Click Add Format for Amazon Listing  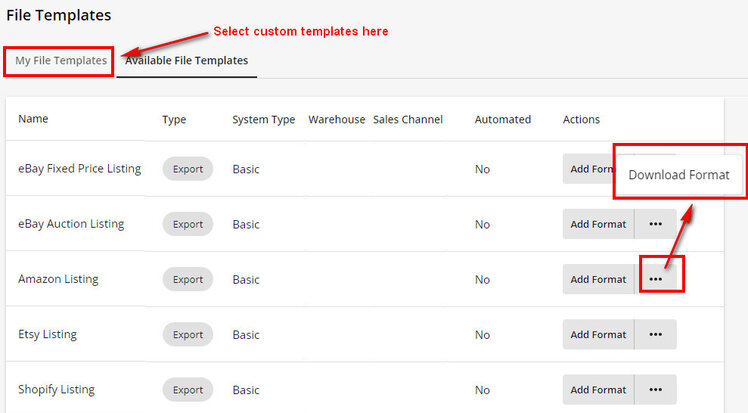tap(598, 279)
